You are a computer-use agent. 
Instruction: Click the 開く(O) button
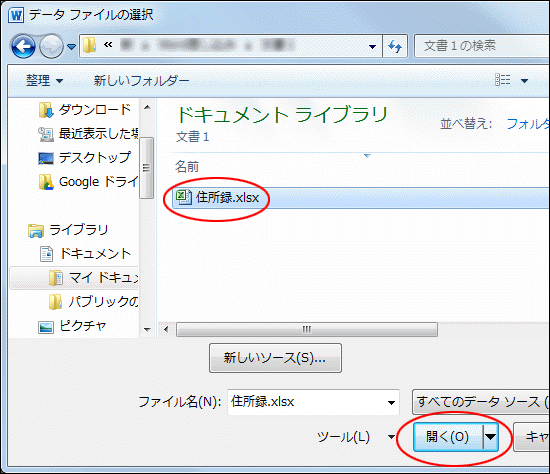pos(448,437)
